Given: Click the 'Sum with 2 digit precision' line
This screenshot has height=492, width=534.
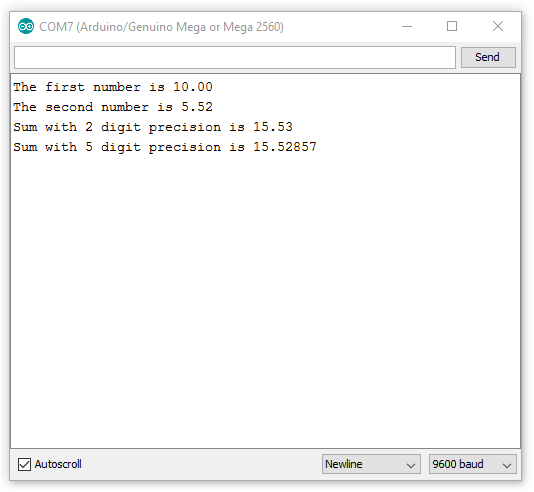Looking at the screenshot, I should 153,127.
